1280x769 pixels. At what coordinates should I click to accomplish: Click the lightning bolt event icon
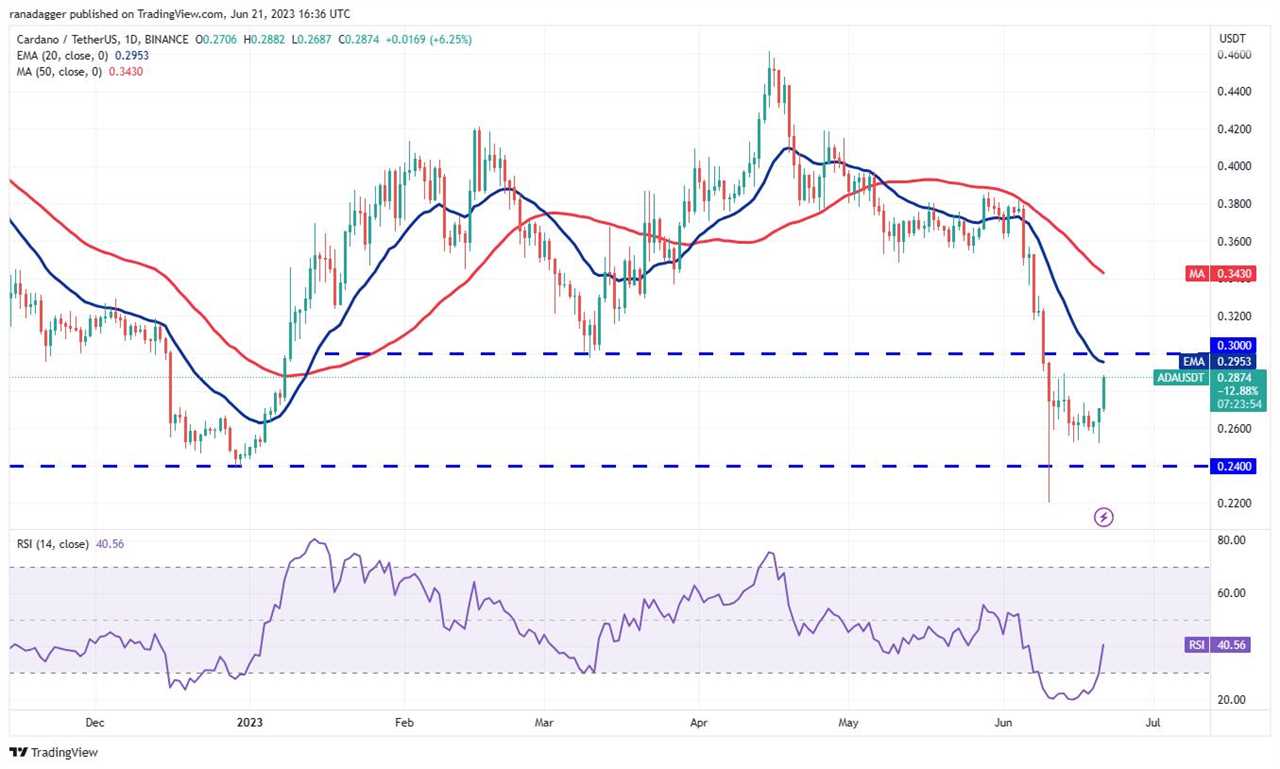1104,517
